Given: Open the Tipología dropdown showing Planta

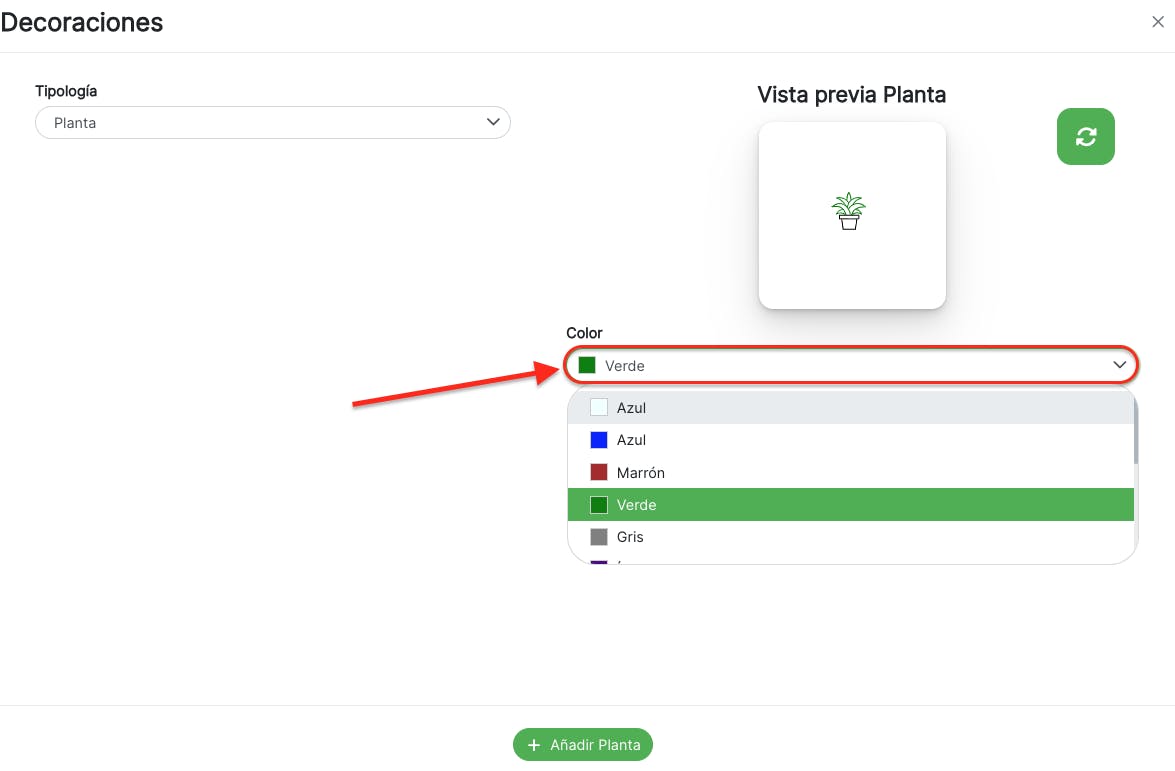Looking at the screenshot, I should [x=272, y=123].
